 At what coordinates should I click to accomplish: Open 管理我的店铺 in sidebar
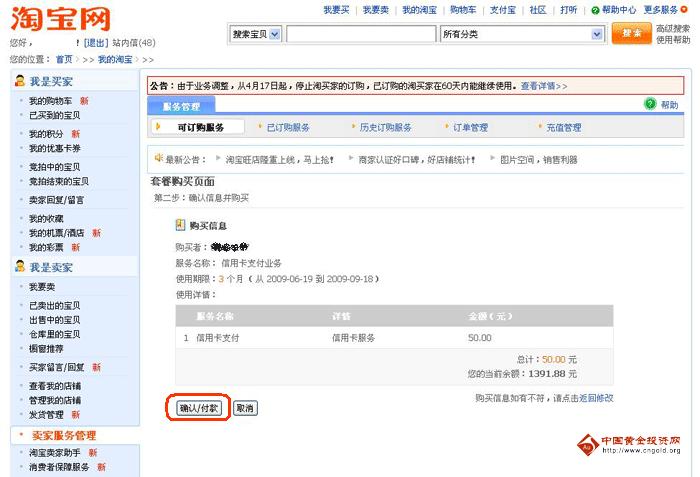coord(54,400)
